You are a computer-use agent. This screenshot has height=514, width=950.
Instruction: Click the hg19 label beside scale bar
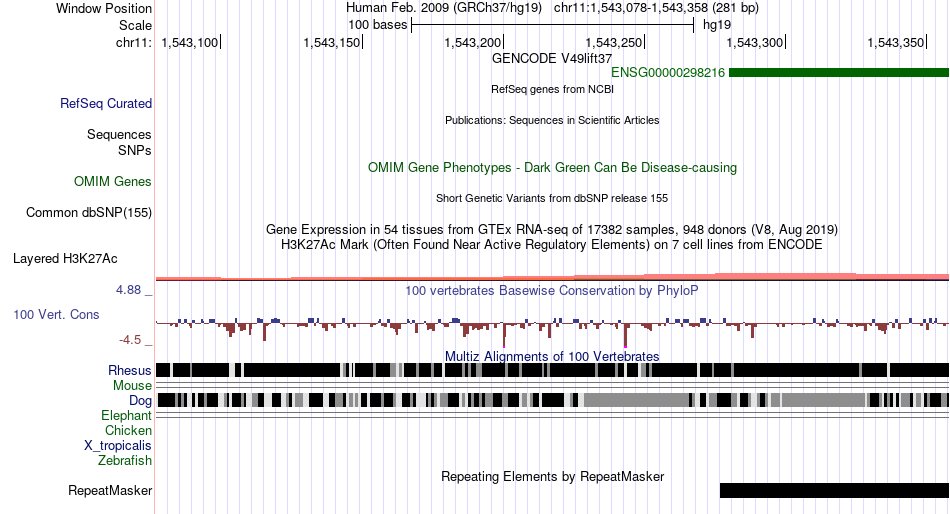[717, 25]
